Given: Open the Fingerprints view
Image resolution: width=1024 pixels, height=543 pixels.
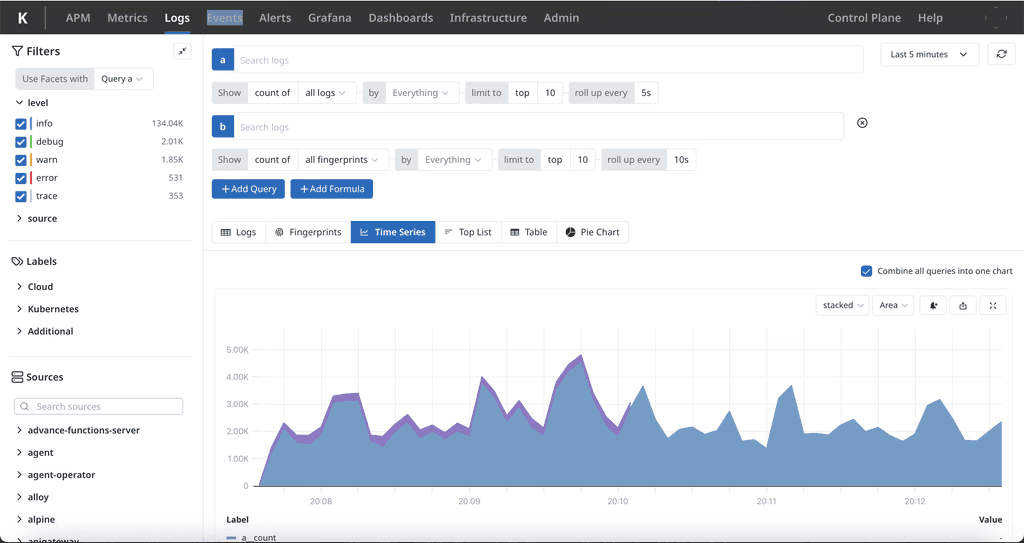Looking at the screenshot, I should tap(308, 232).
